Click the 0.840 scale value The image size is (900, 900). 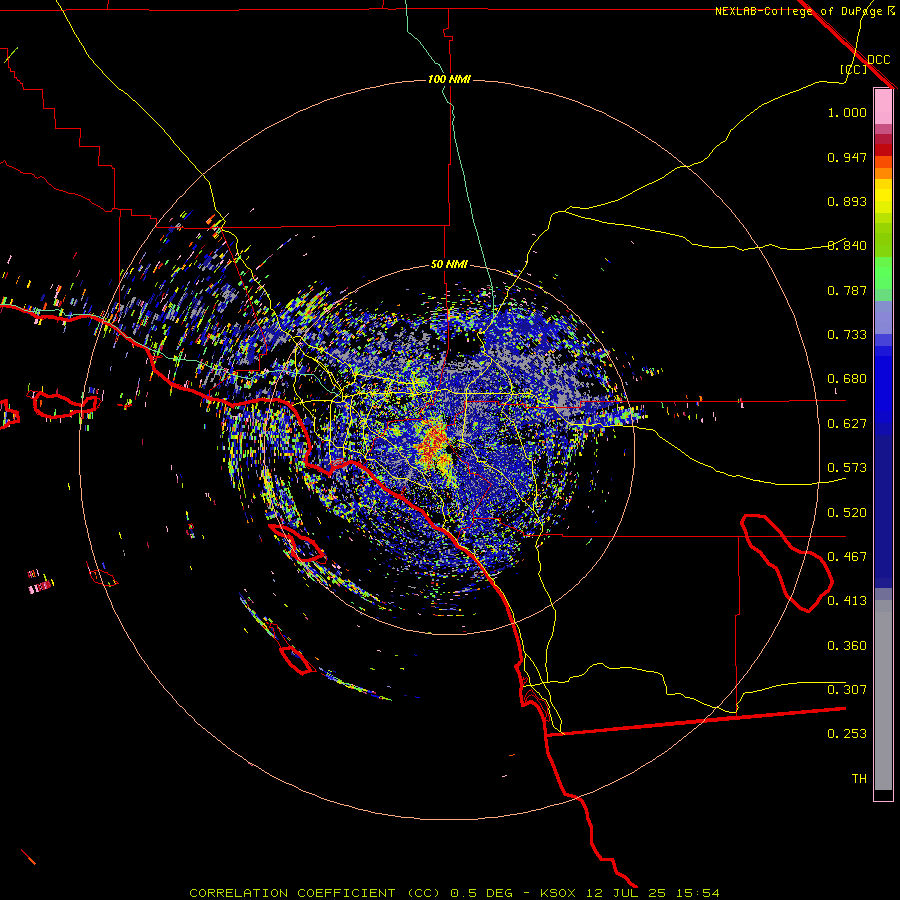click(x=847, y=246)
